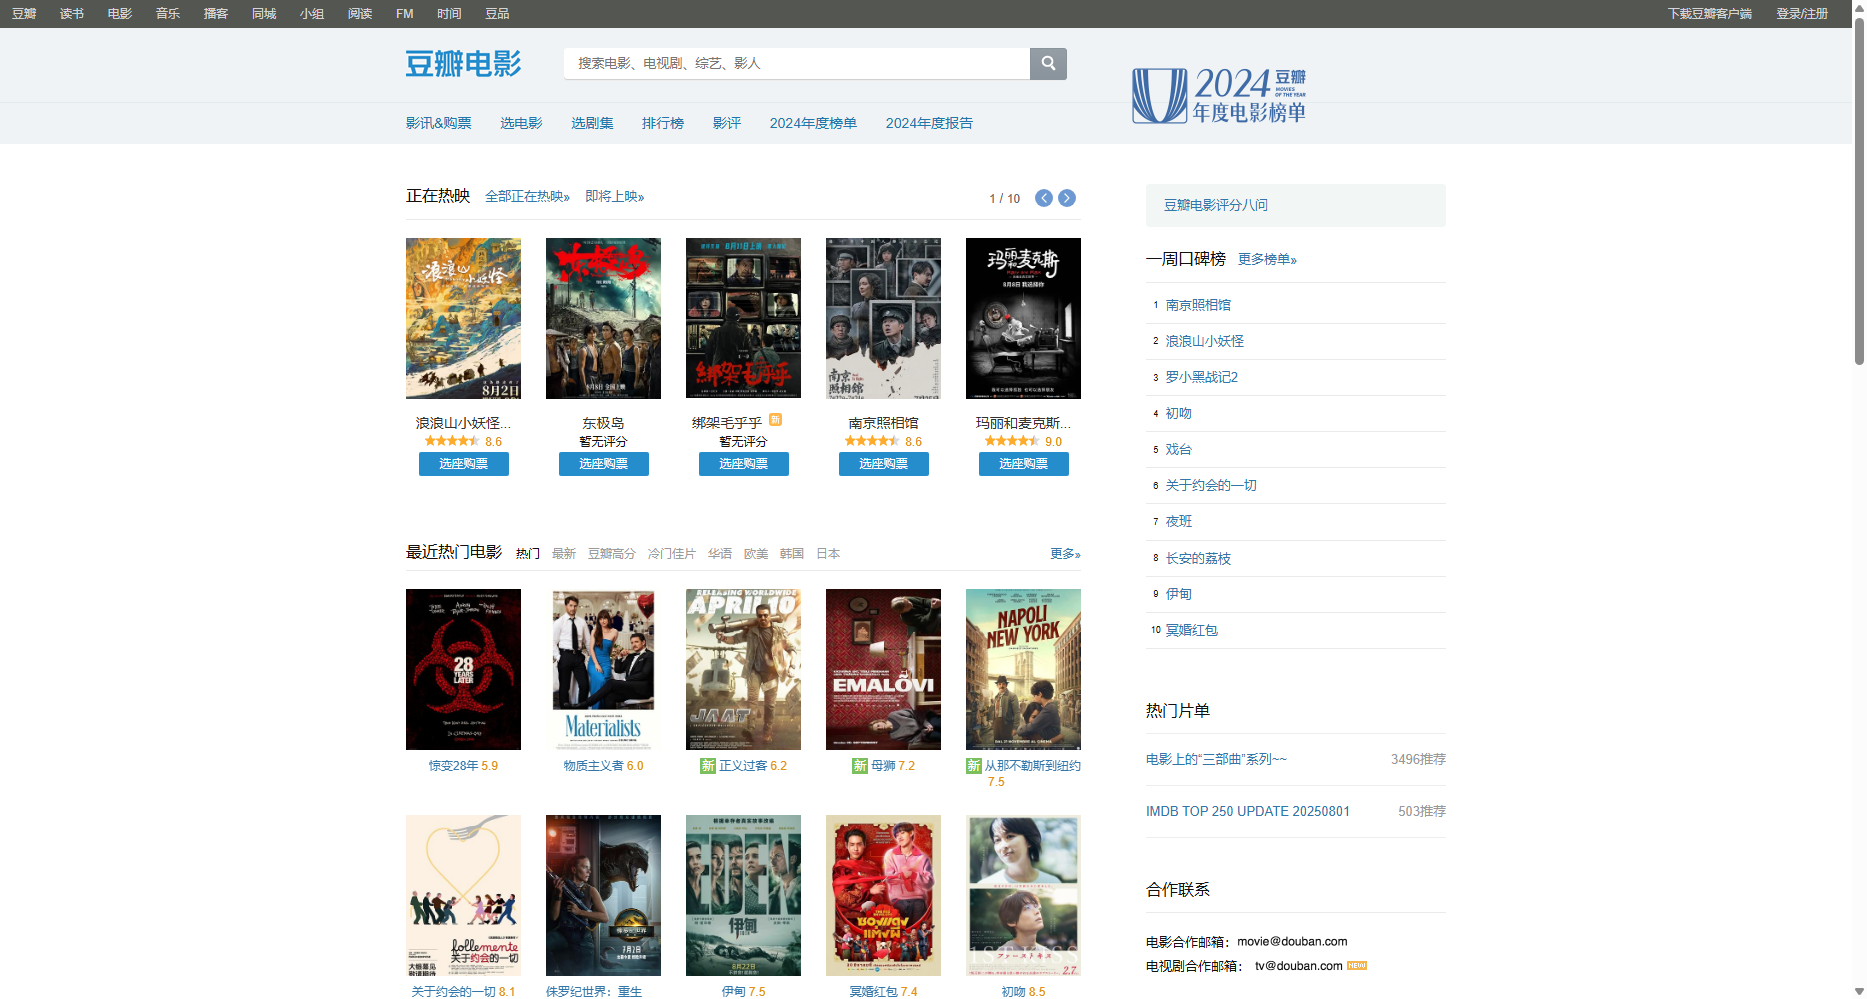Open 惊变28年 poster thumbnail

pyautogui.click(x=463, y=669)
